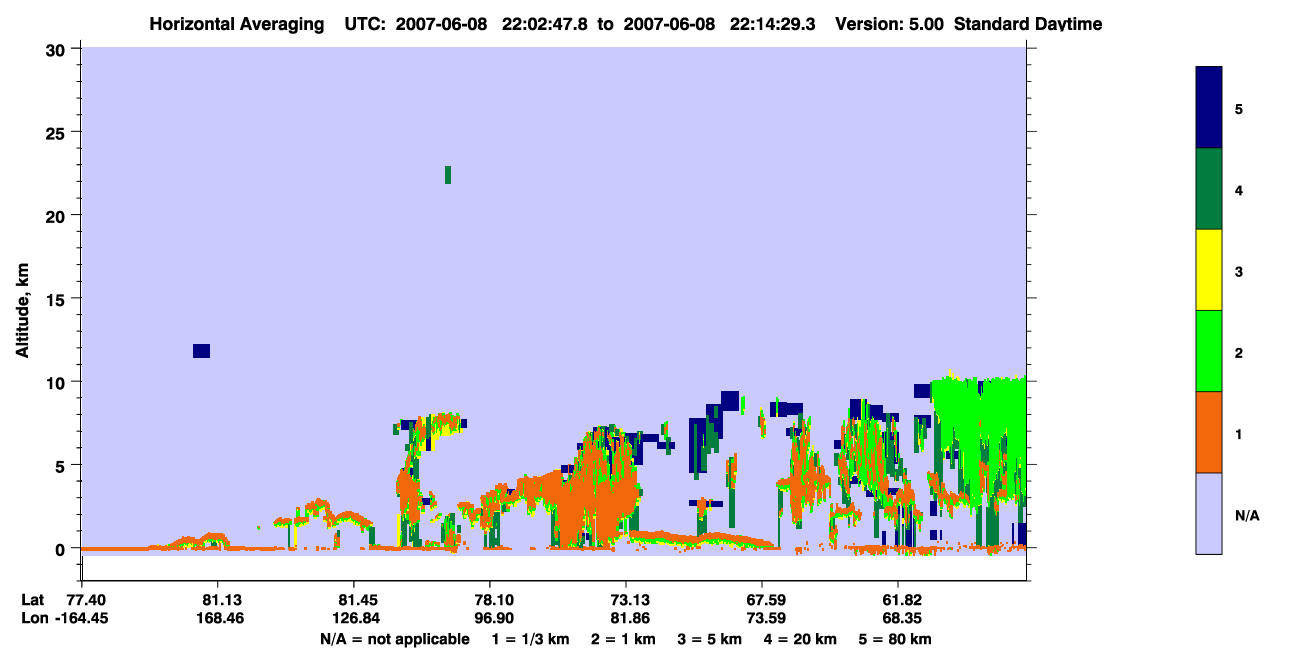Click the 25 km tick label
This screenshot has width=1300, height=667.
coord(57,132)
